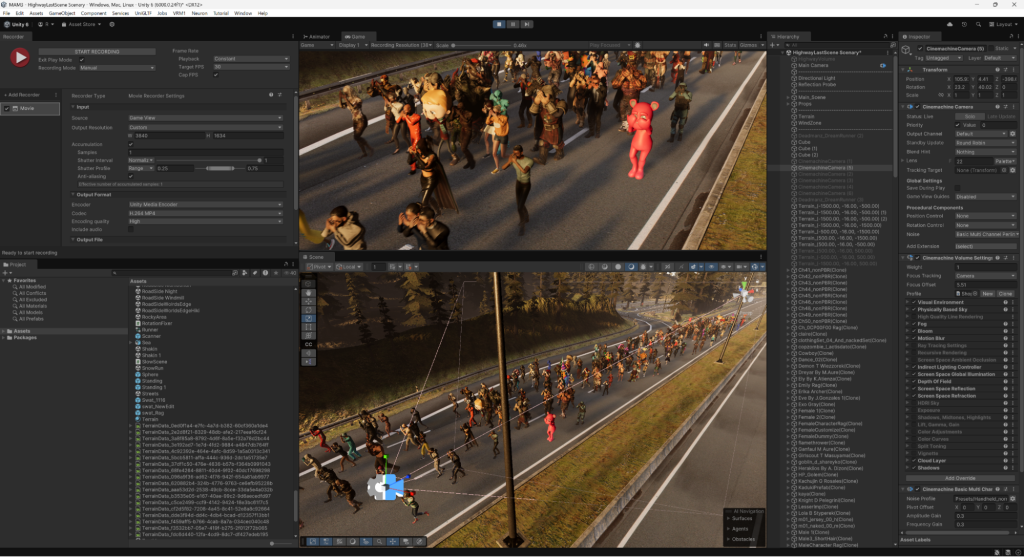This screenshot has width=1024, height=557.
Task: Click the Main Camera visibility eye icon
Action: (x=883, y=65)
